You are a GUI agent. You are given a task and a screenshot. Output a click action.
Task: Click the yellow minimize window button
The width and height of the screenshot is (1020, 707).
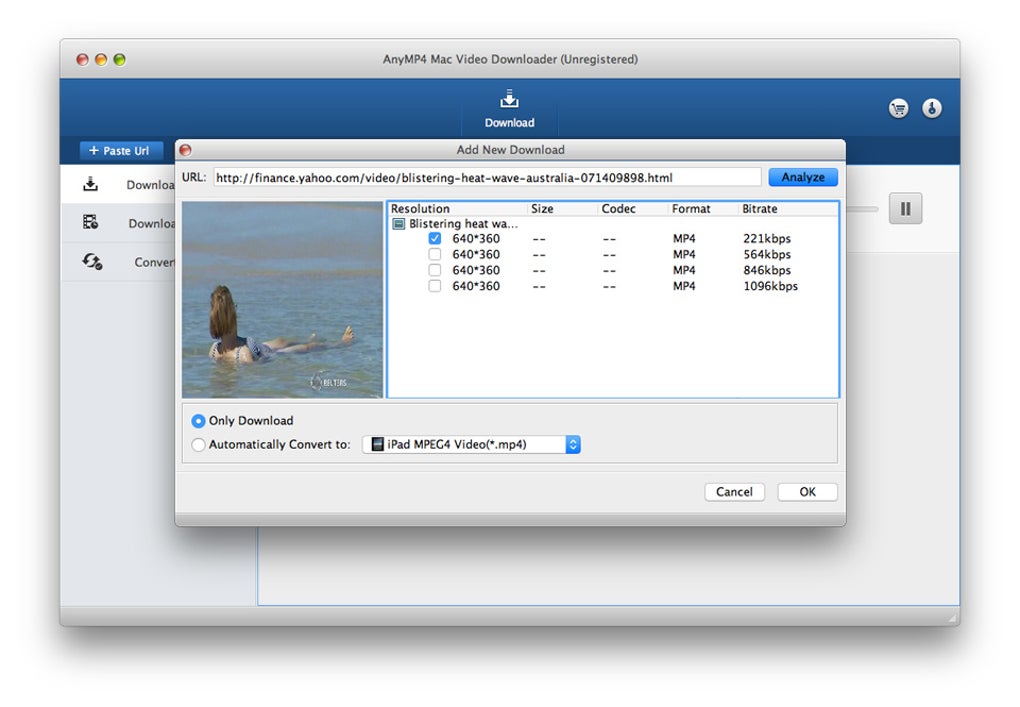tap(101, 60)
